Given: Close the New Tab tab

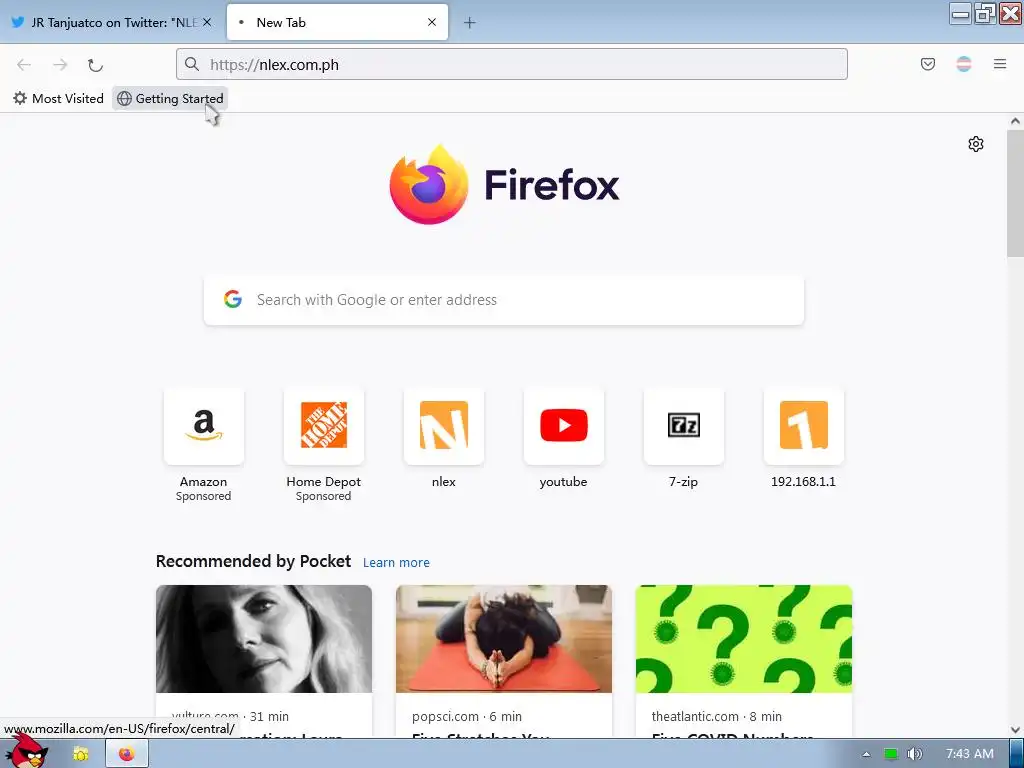Looking at the screenshot, I should pos(432,22).
